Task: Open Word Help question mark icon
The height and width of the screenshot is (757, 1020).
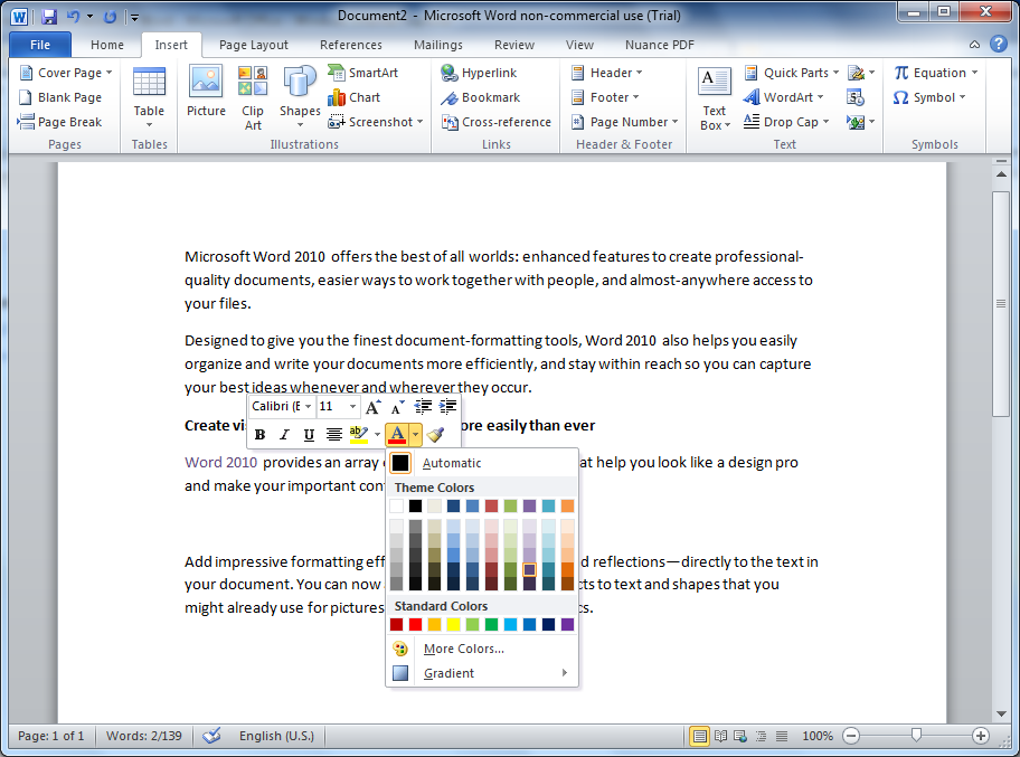Action: point(999,44)
